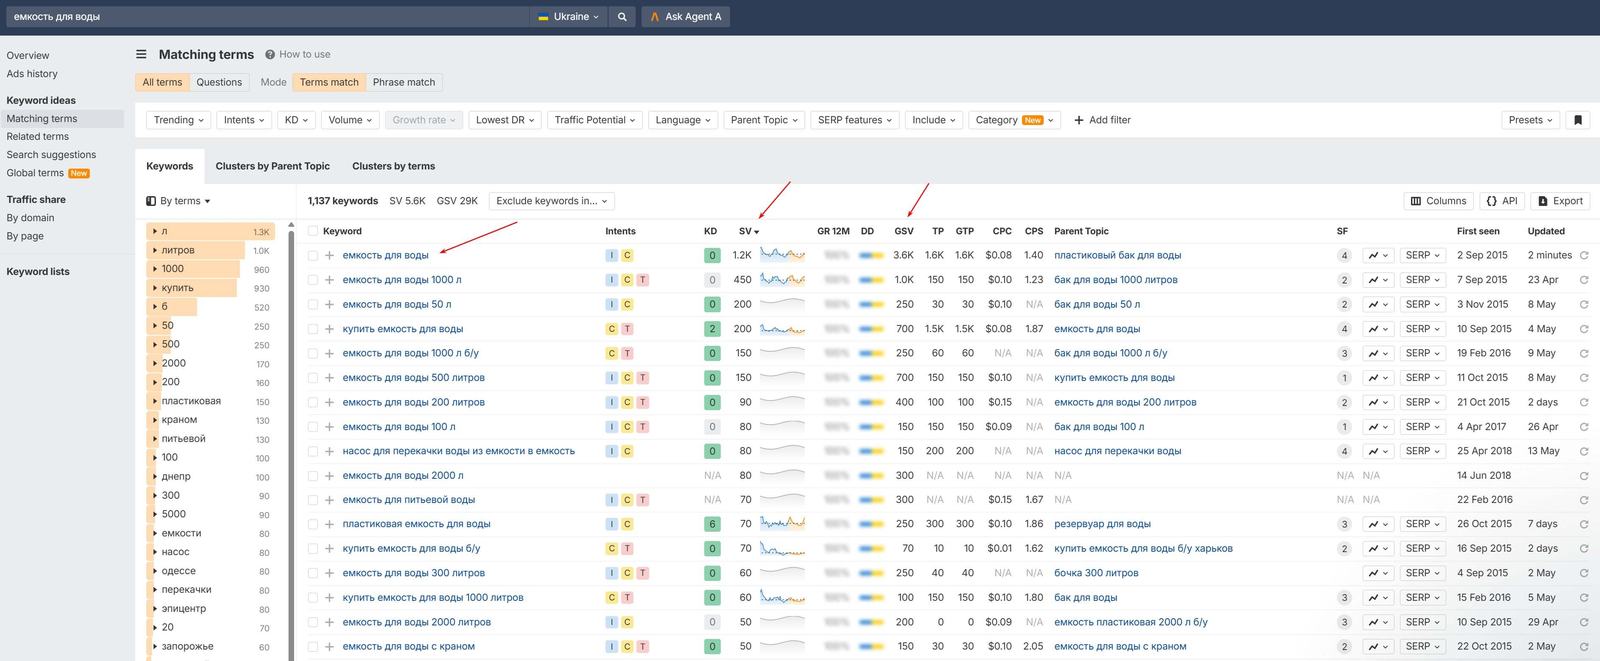The width and height of the screenshot is (1600, 661).
Task: Check the box for емкость для воды
Action: [313, 256]
